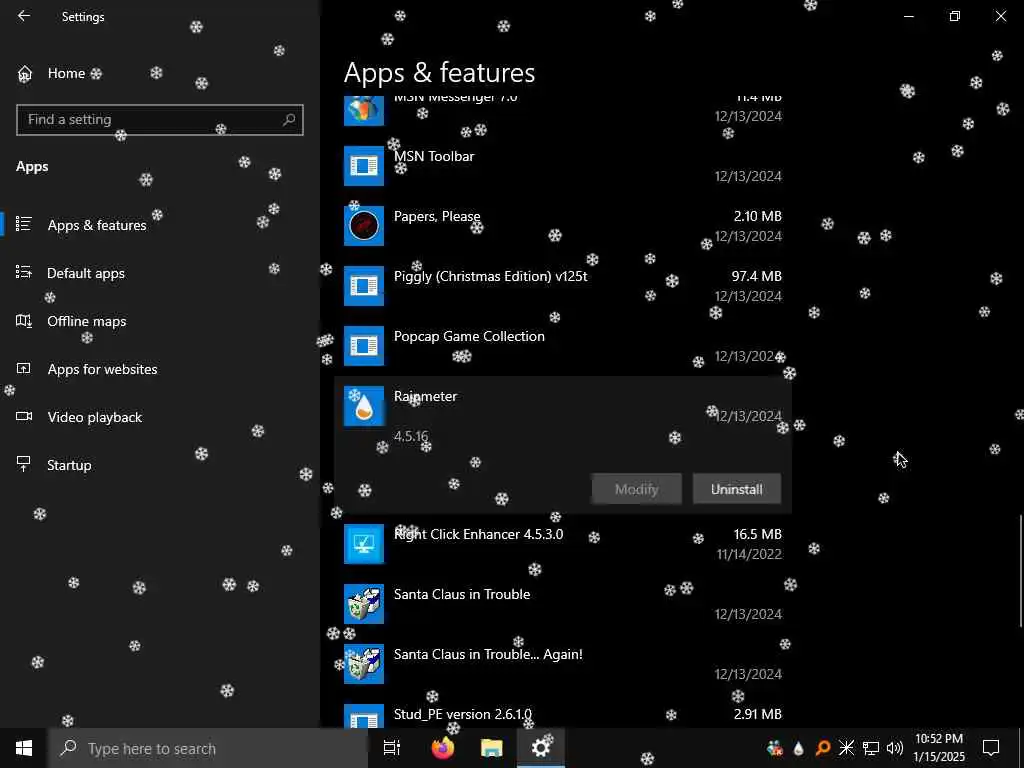Select Santa Claus in Trouble... Again! entry
1024x768 pixels.
[563, 664]
